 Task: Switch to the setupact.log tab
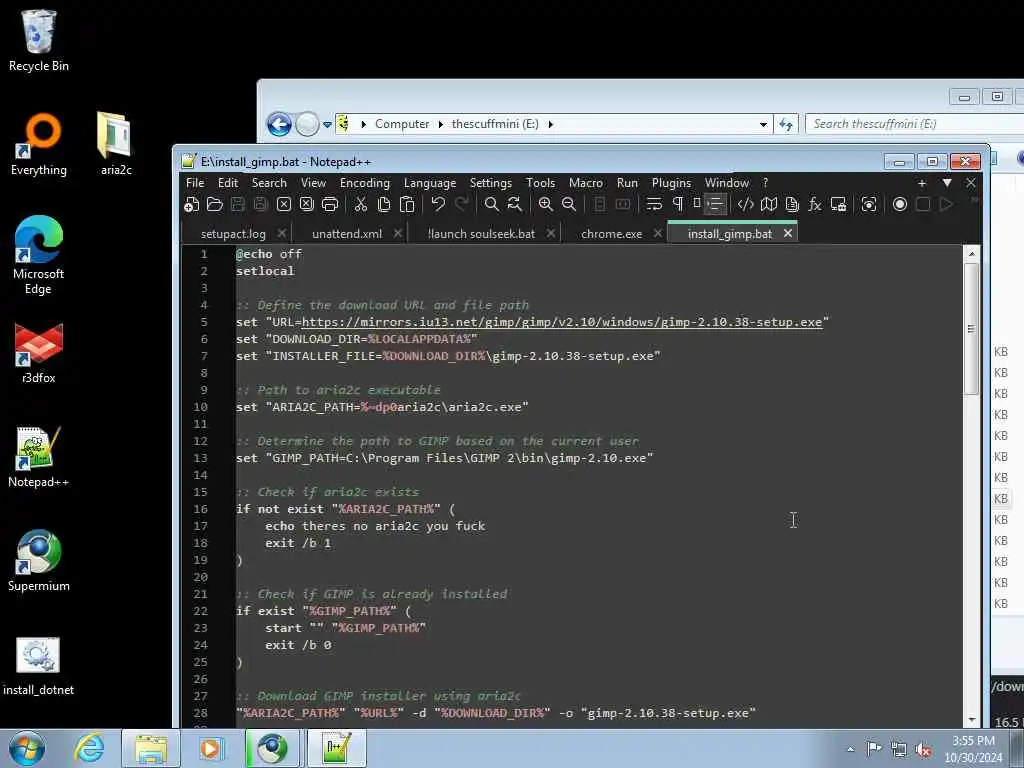pyautogui.click(x=233, y=234)
